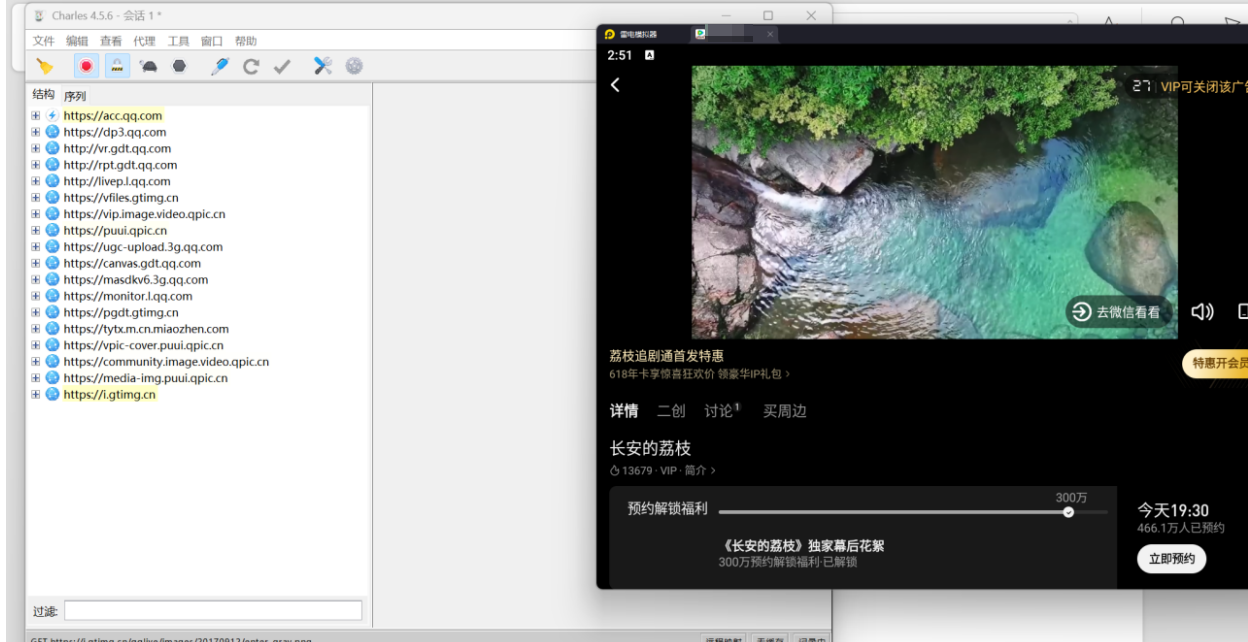Click the 《长安的荔枝》独家幕后花絮 title

click(x=802, y=546)
